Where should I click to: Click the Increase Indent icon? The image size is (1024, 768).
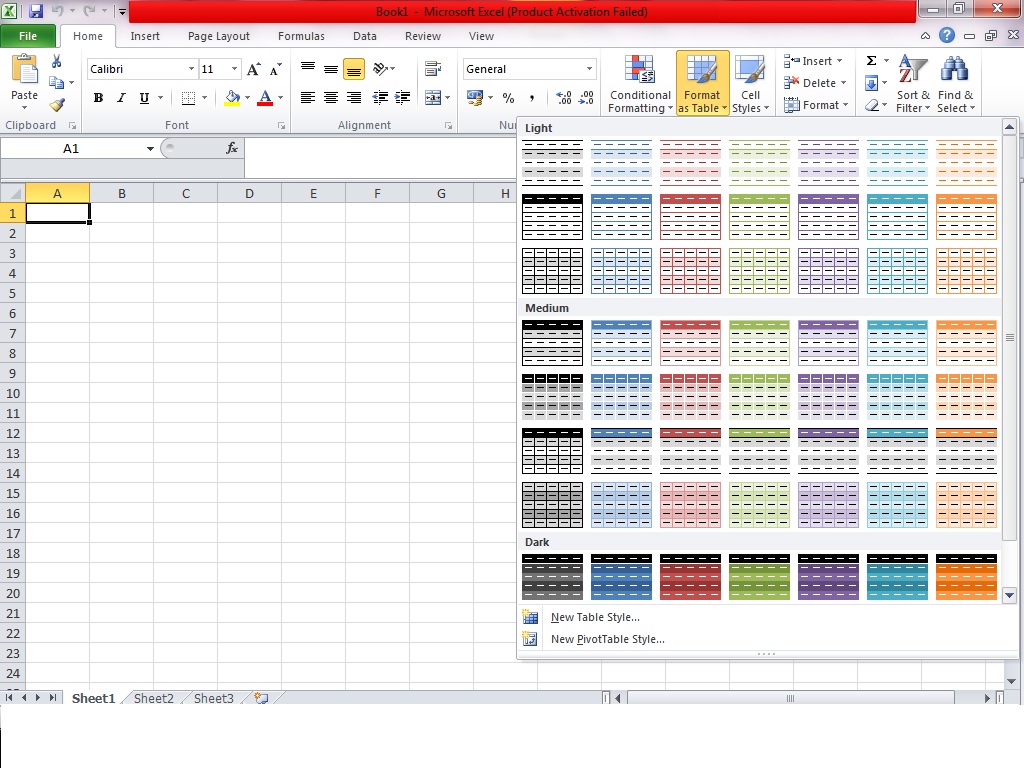402,98
